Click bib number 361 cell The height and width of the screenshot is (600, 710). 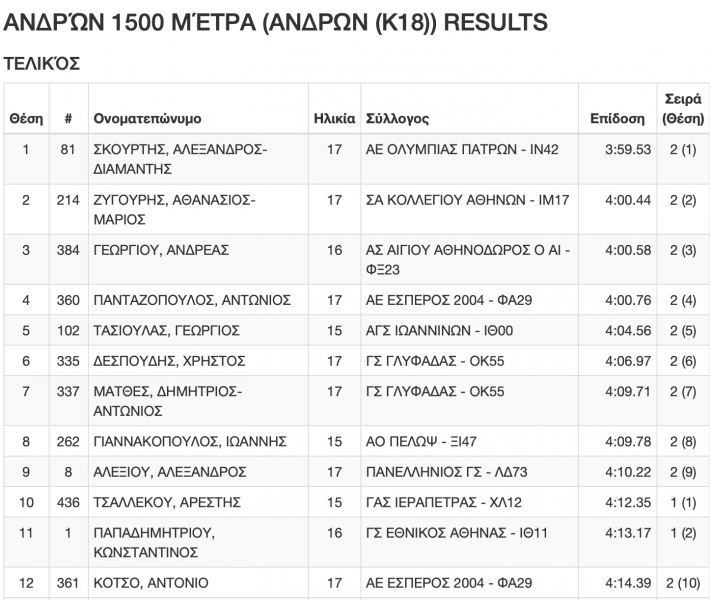[x=68, y=583]
